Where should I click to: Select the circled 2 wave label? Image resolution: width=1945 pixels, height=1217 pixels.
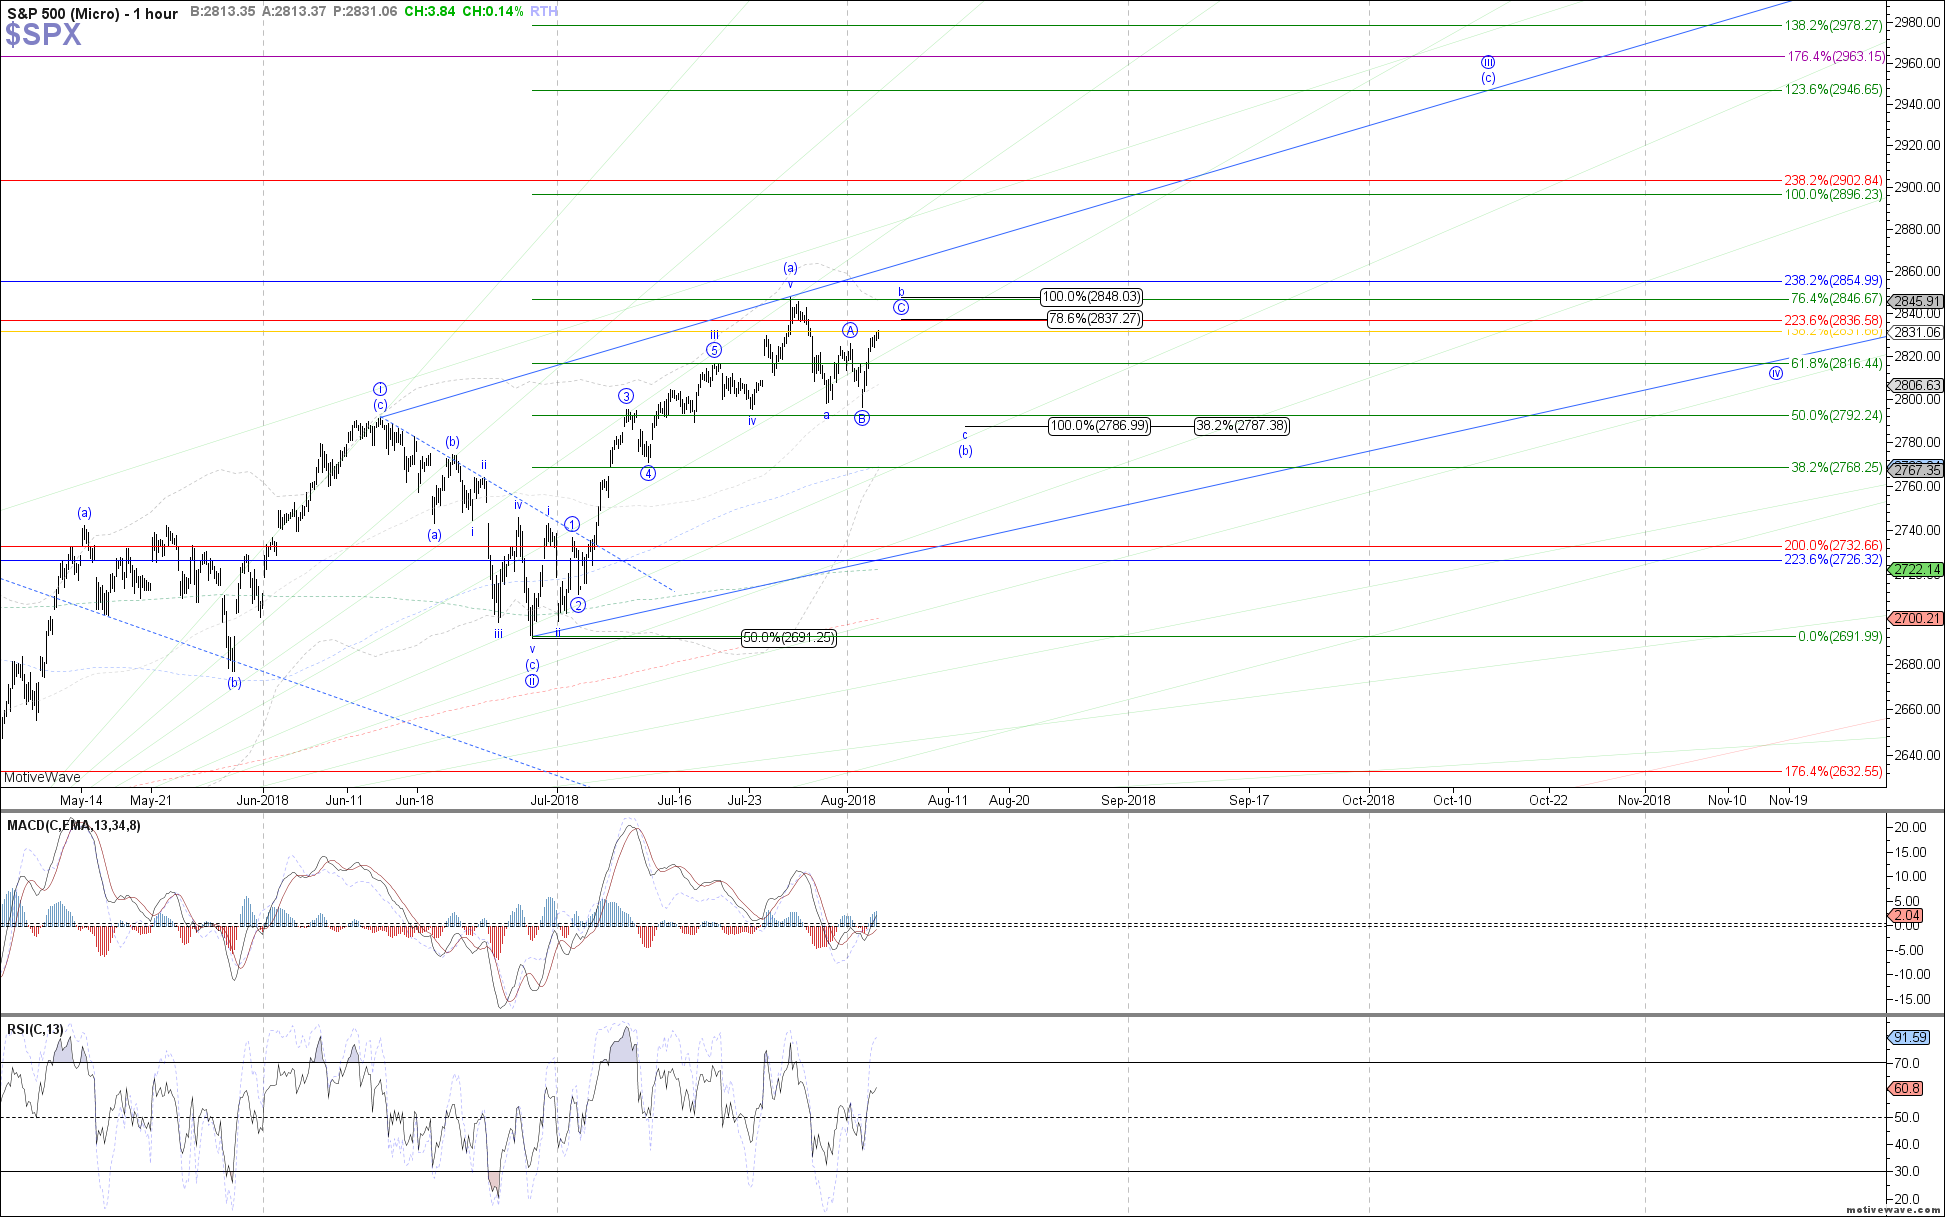pyautogui.click(x=578, y=605)
